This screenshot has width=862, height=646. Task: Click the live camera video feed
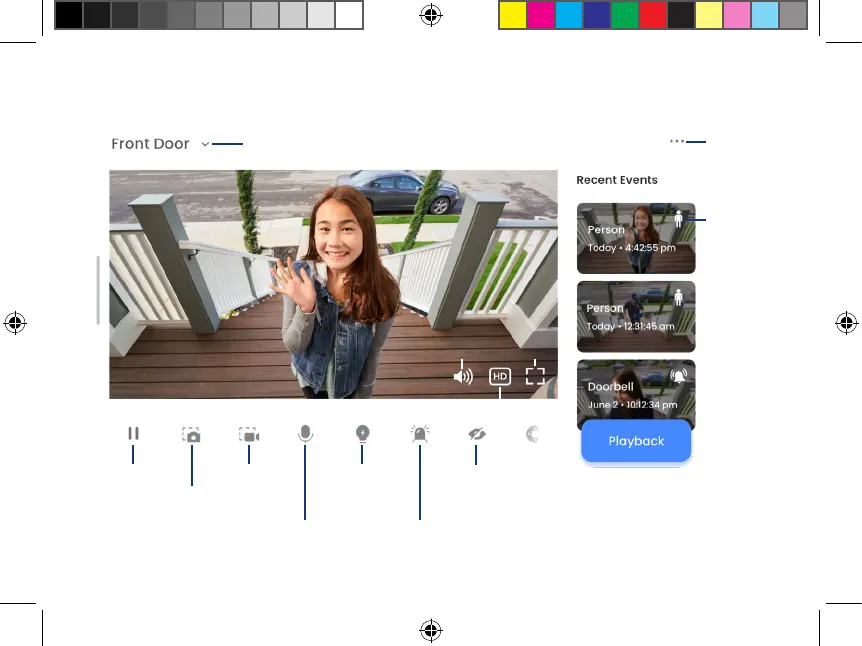pos(333,284)
